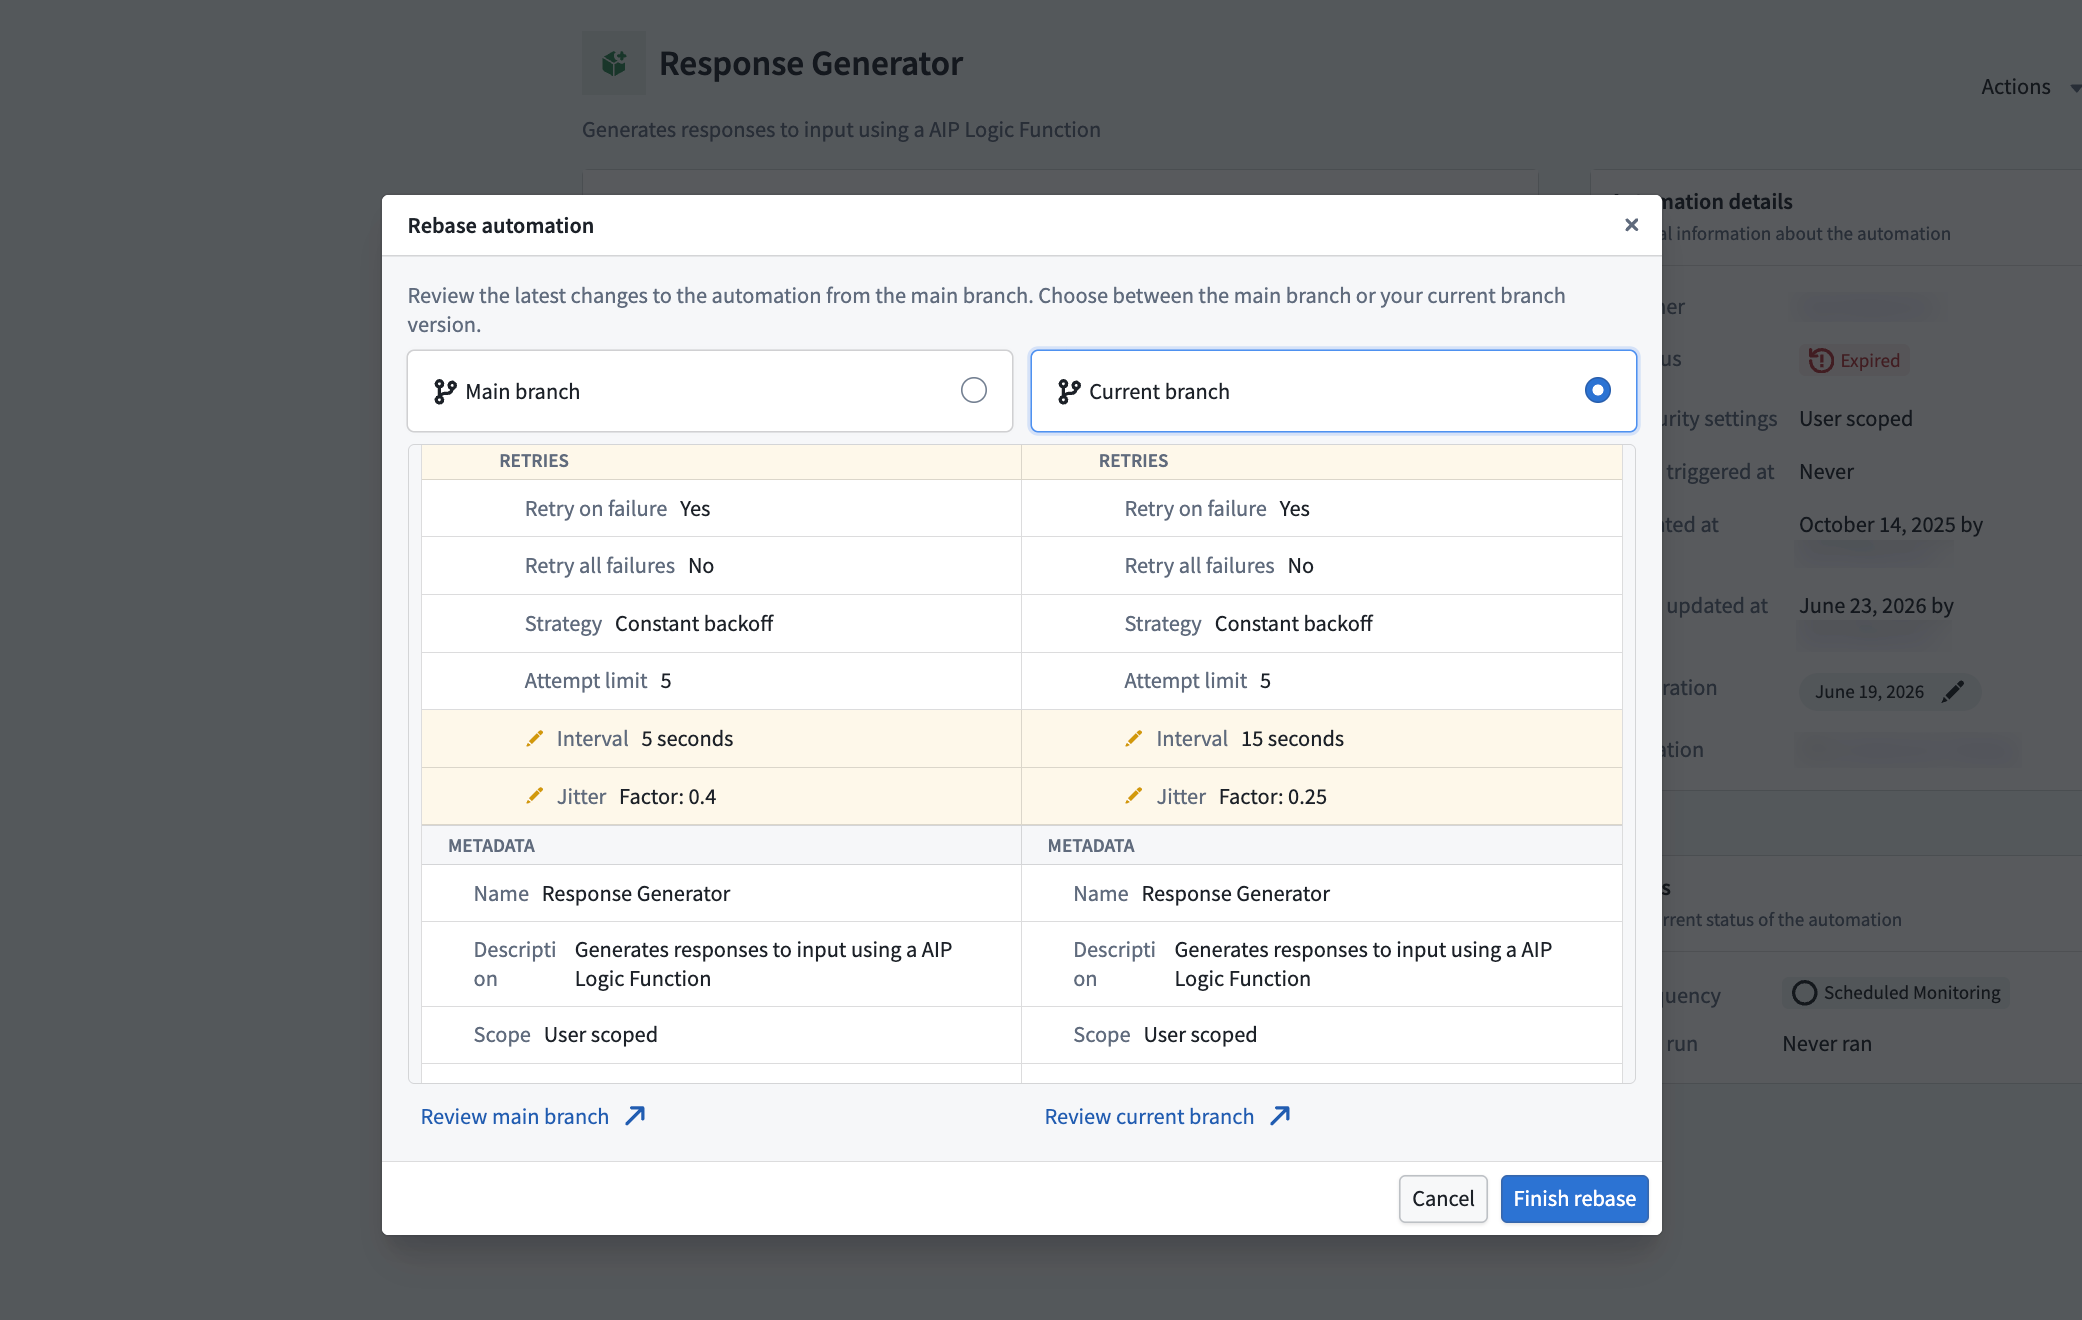
Task: Click current branch Name 'Response Generator' value
Action: [x=1235, y=894]
